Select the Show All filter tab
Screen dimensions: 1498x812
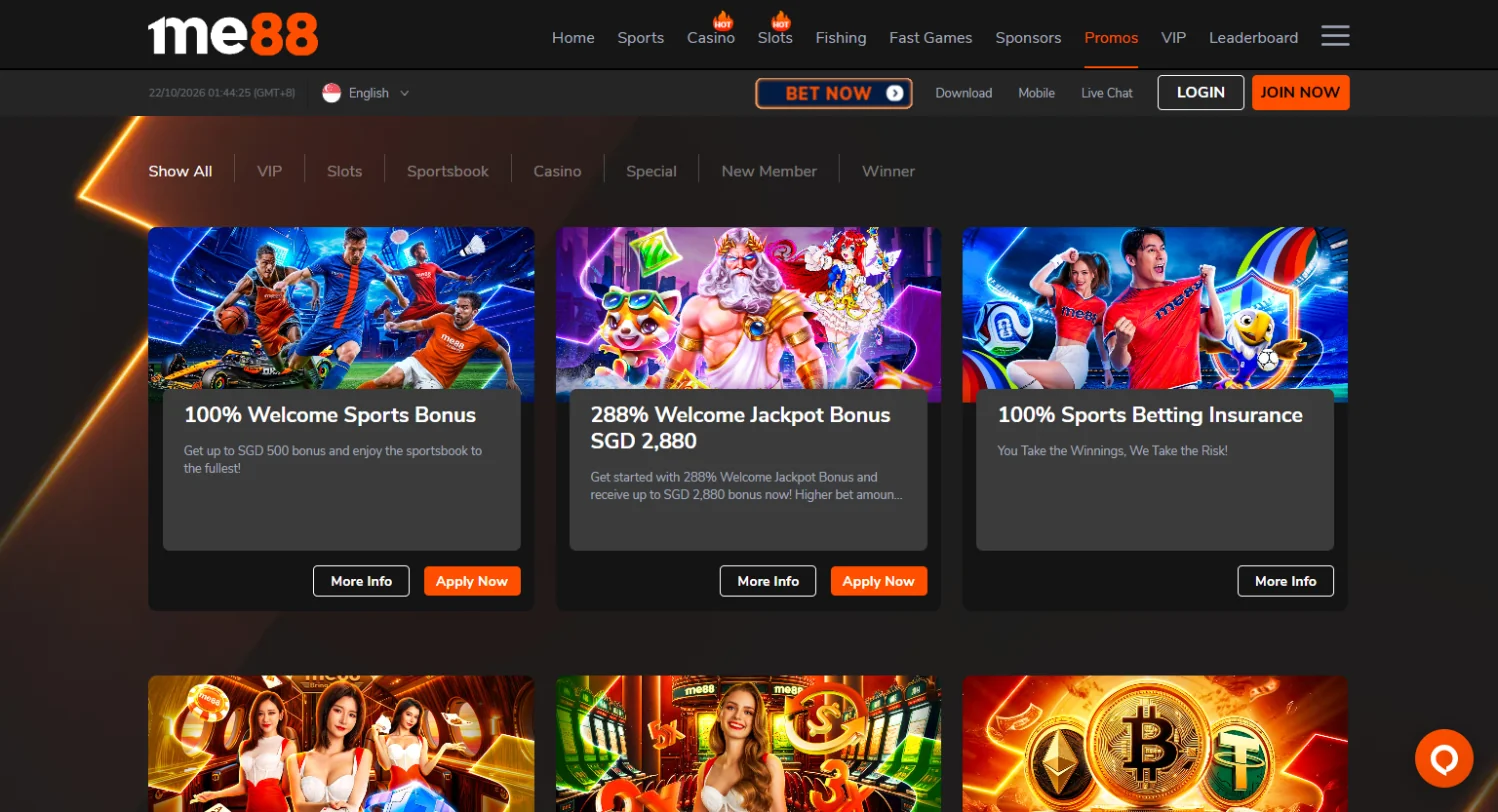180,171
